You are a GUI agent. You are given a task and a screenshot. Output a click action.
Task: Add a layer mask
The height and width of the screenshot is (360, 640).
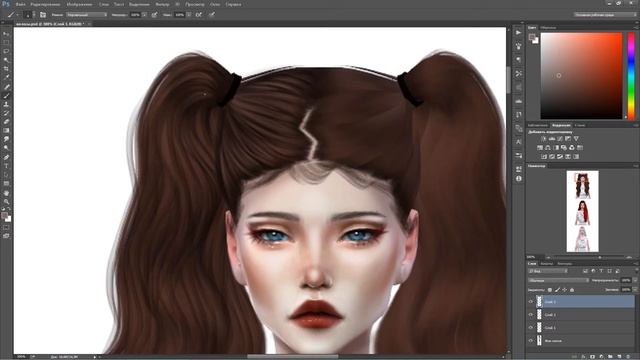(592, 357)
